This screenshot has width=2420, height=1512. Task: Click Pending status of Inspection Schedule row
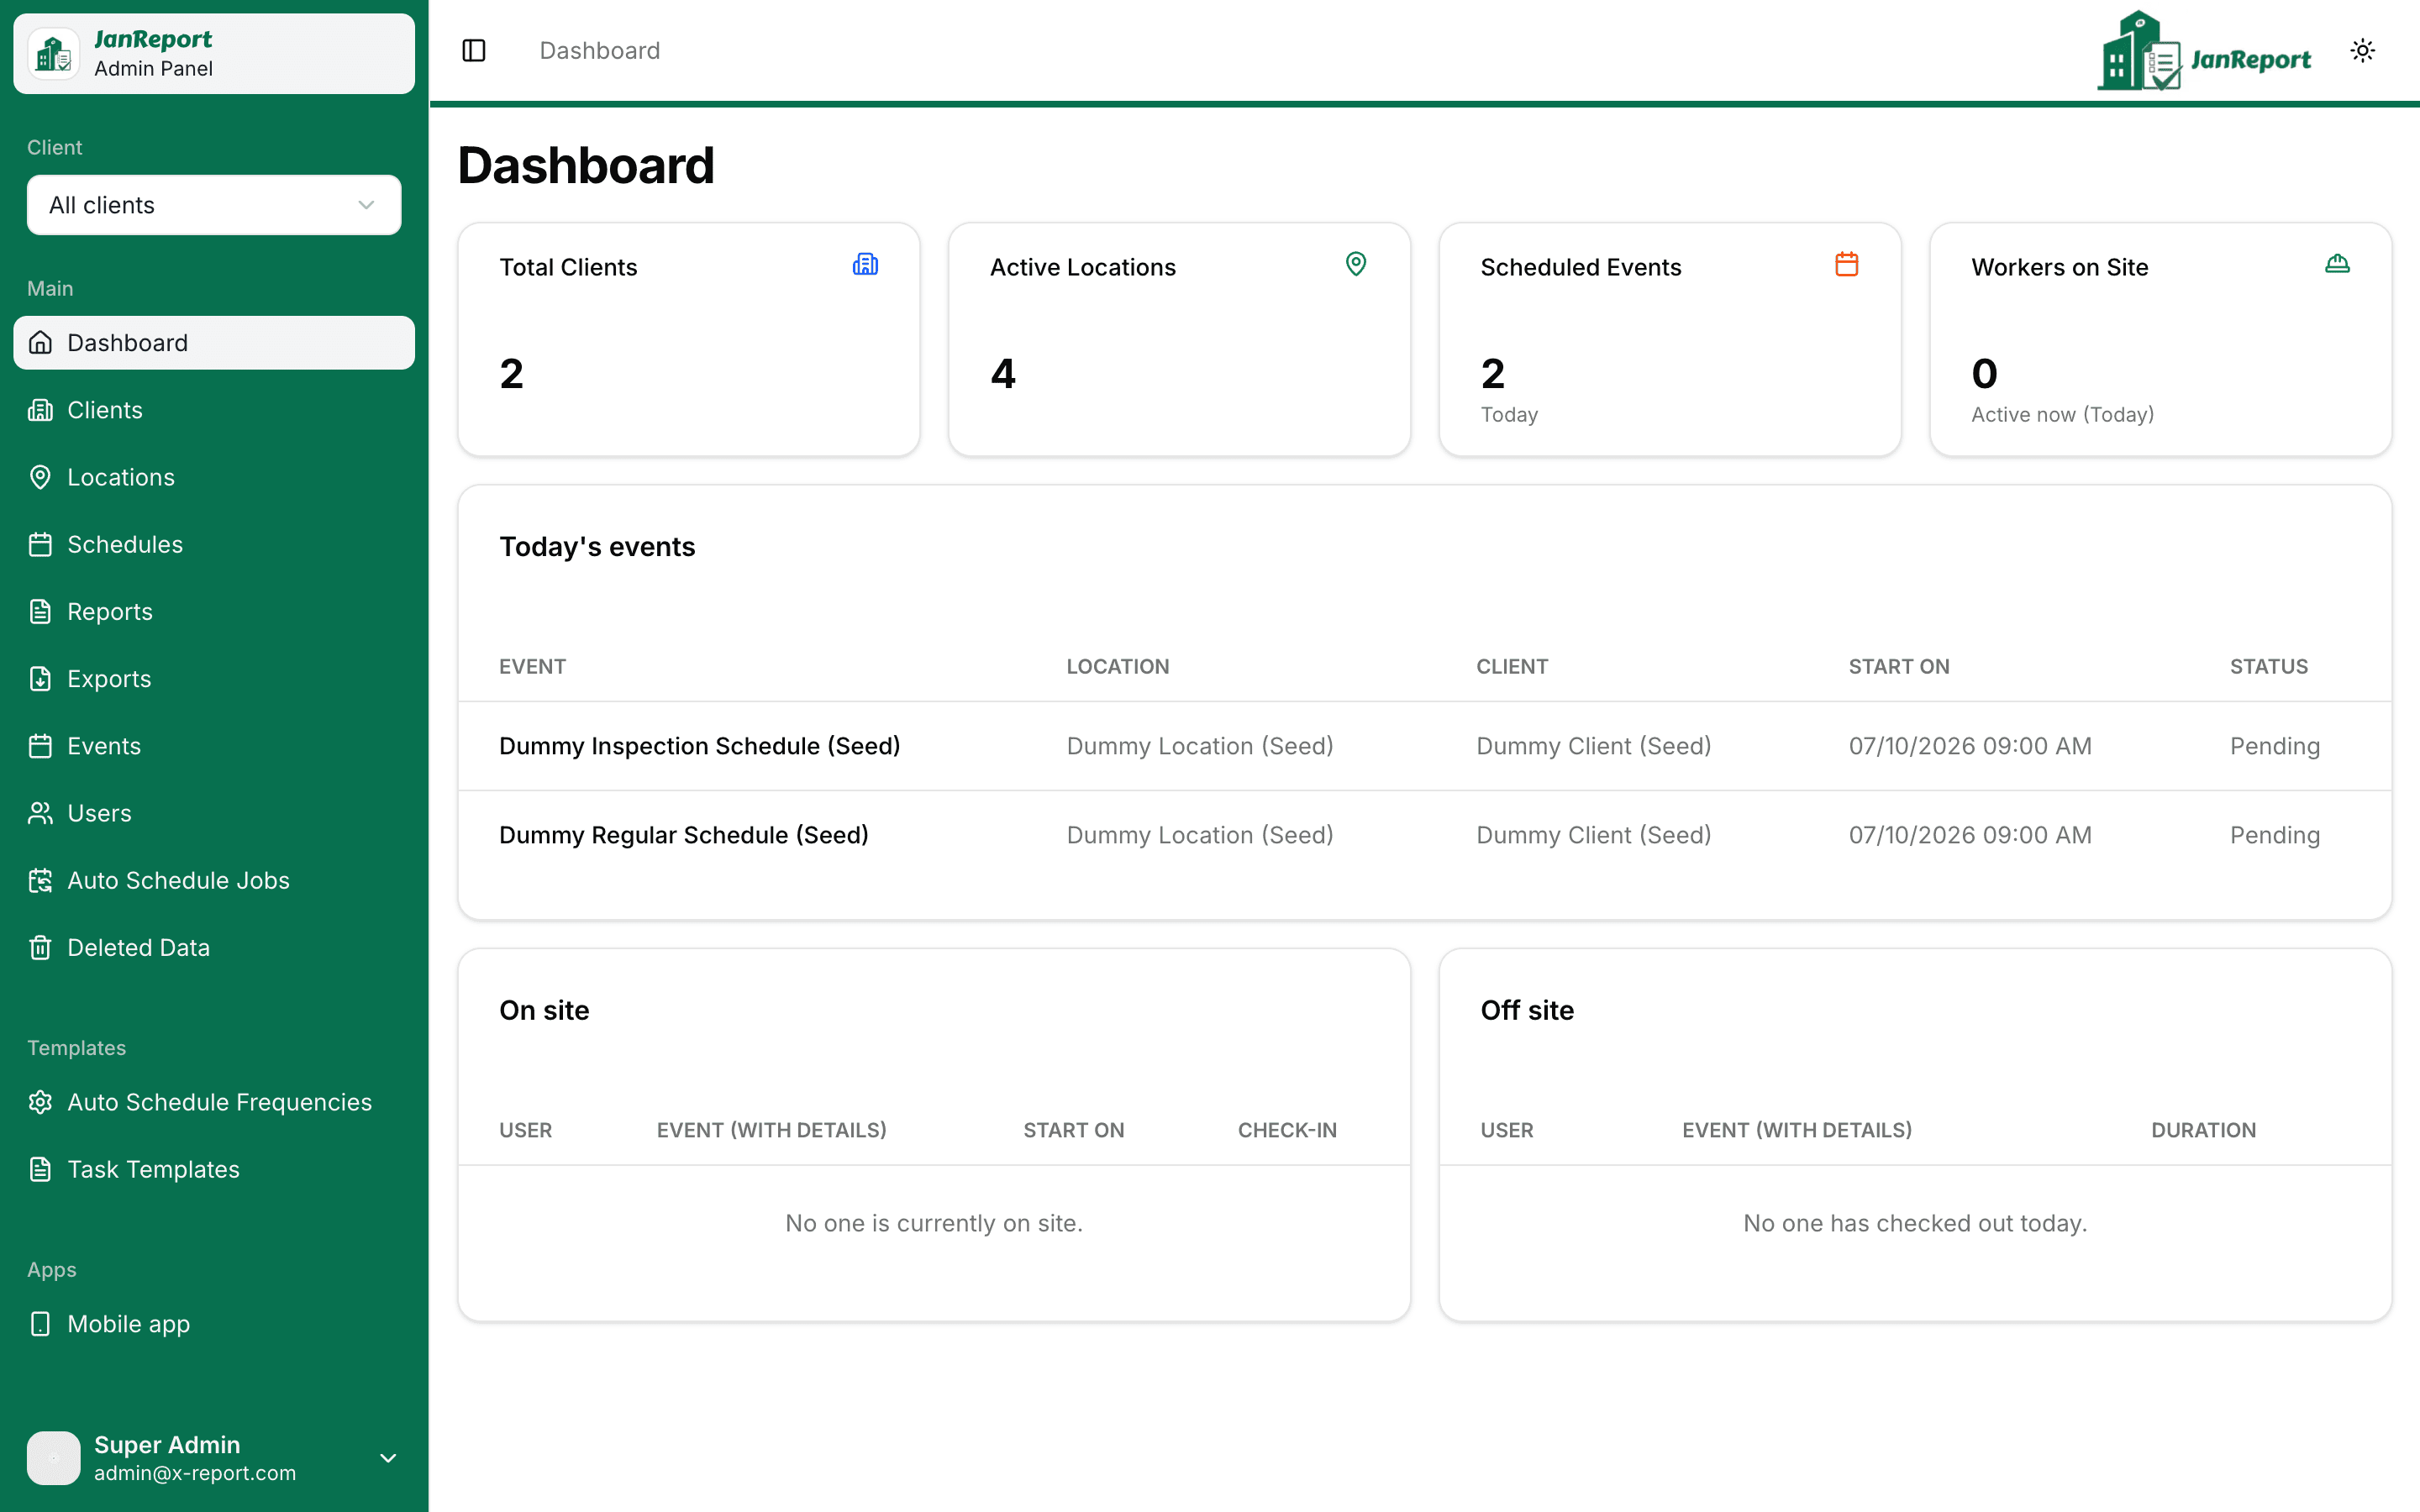point(2274,746)
